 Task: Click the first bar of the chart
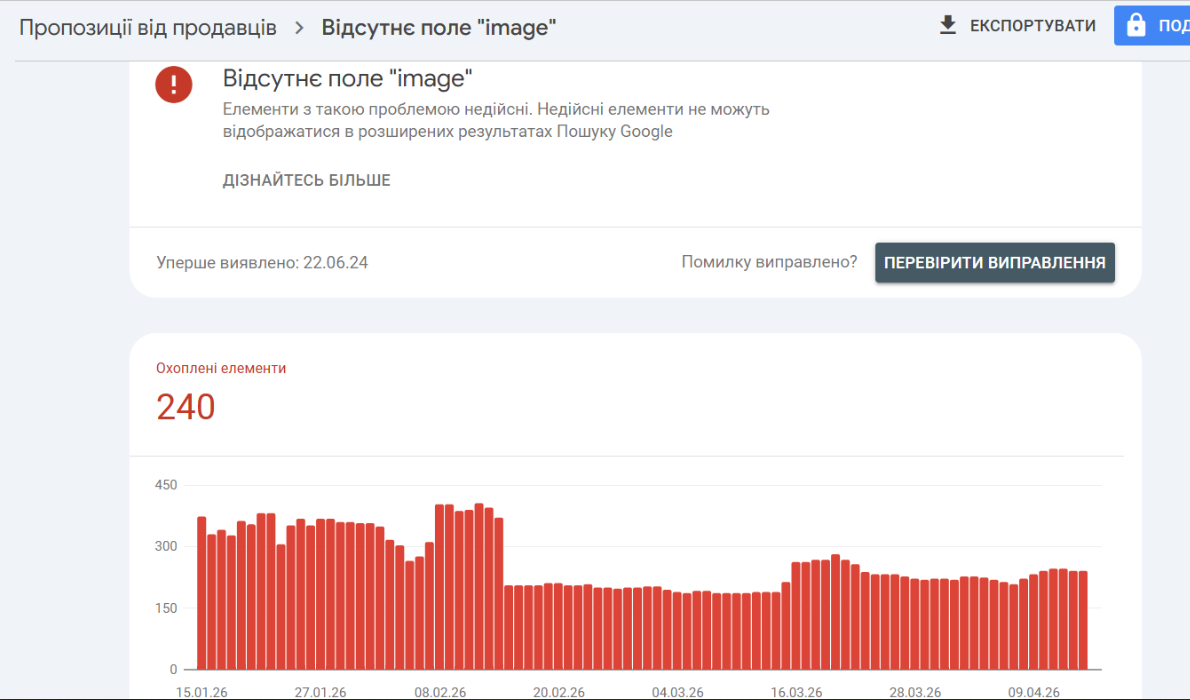tap(202, 593)
